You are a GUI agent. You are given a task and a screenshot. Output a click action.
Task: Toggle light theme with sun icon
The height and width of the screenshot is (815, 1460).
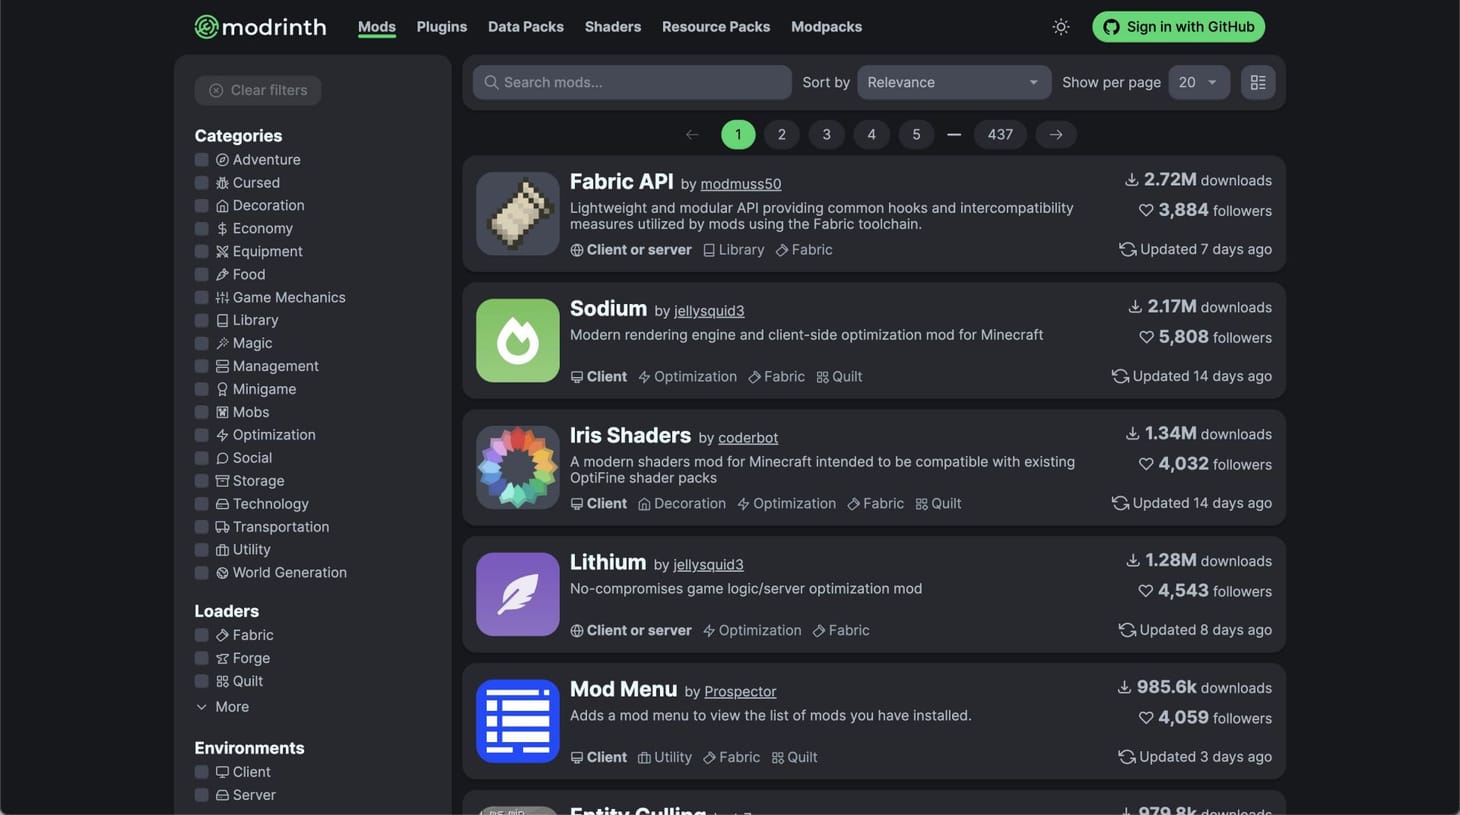click(x=1061, y=27)
